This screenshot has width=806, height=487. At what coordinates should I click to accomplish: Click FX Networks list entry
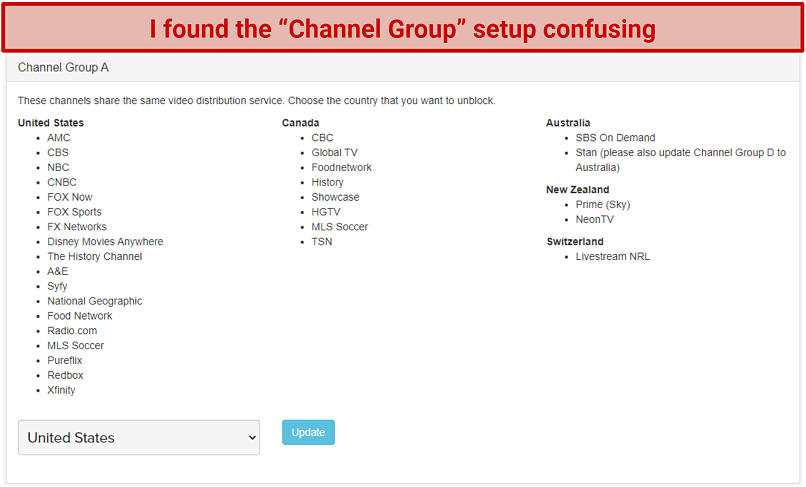pos(77,227)
